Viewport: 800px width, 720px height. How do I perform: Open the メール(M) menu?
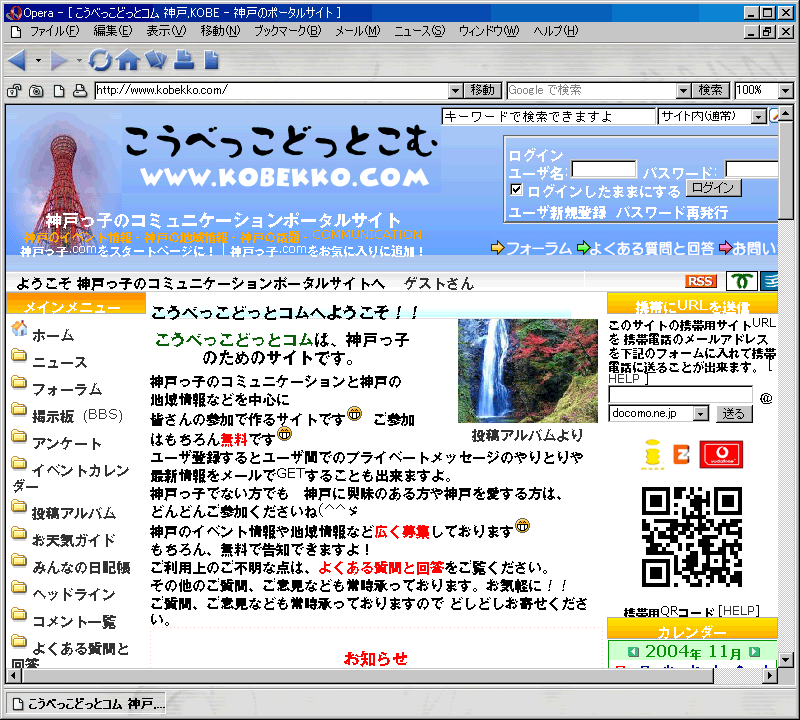coord(358,31)
